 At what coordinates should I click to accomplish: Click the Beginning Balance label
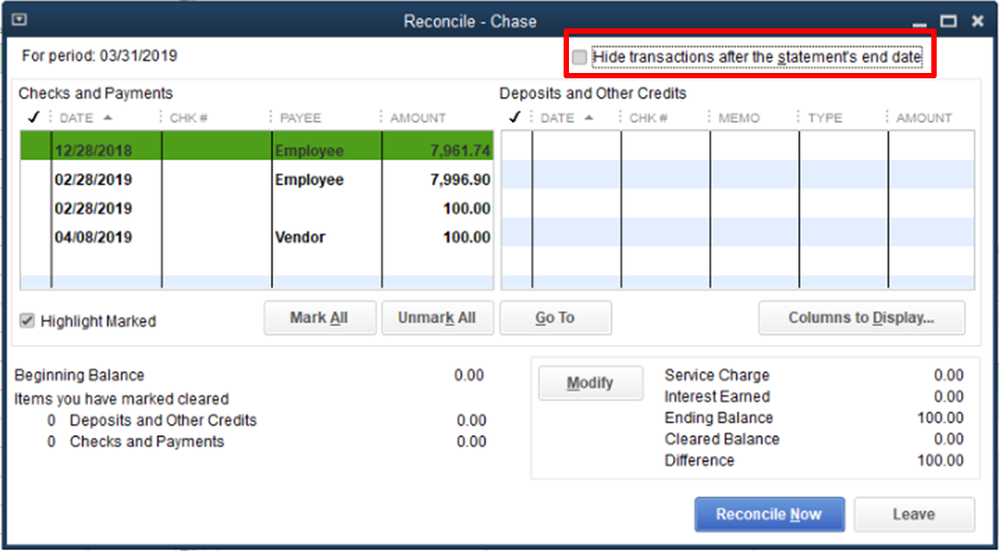pos(79,375)
